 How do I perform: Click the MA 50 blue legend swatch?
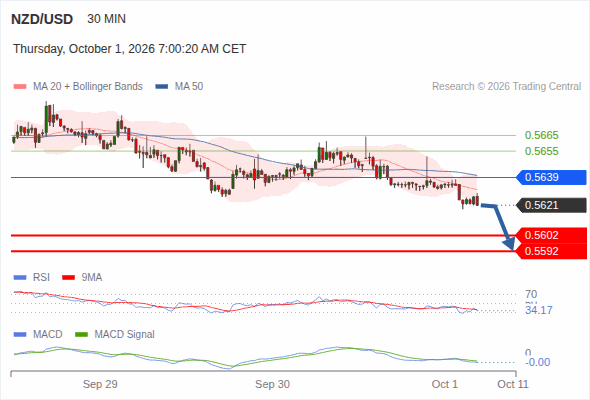point(162,87)
